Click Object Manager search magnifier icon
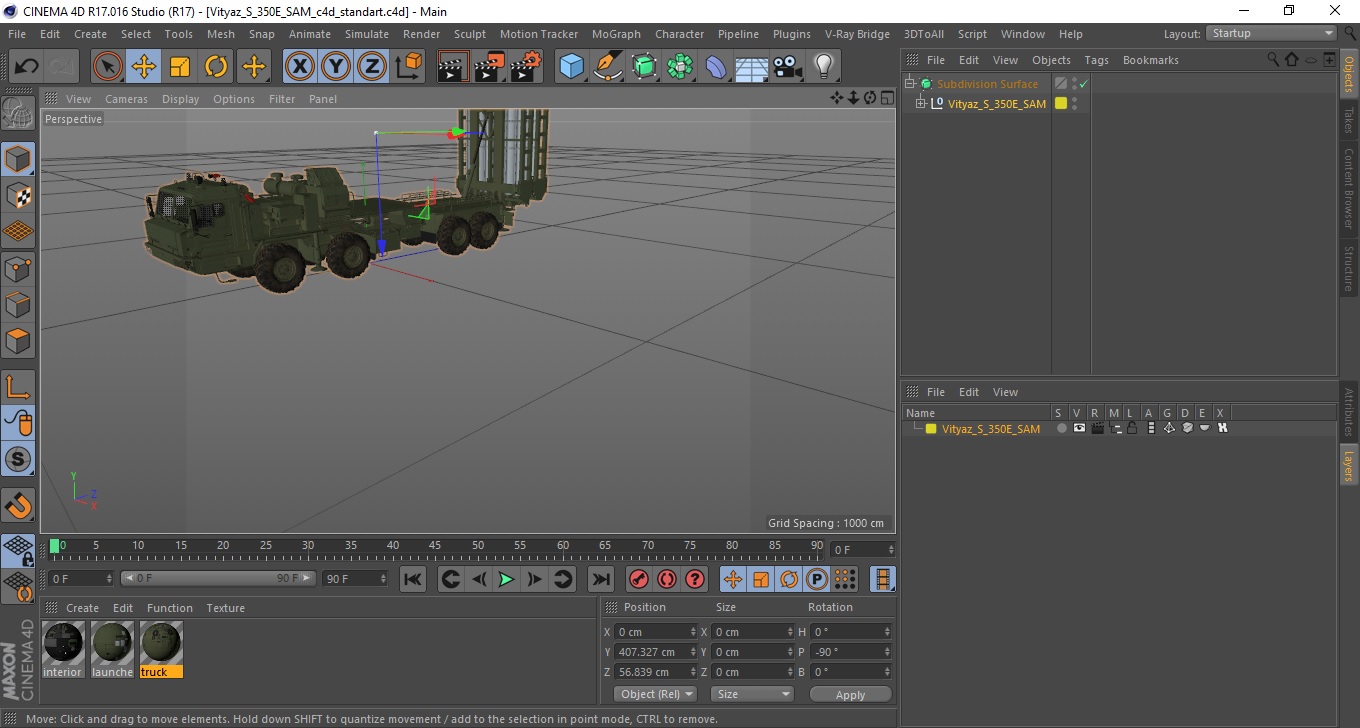Screen dimensions: 1360x728 1273,60
